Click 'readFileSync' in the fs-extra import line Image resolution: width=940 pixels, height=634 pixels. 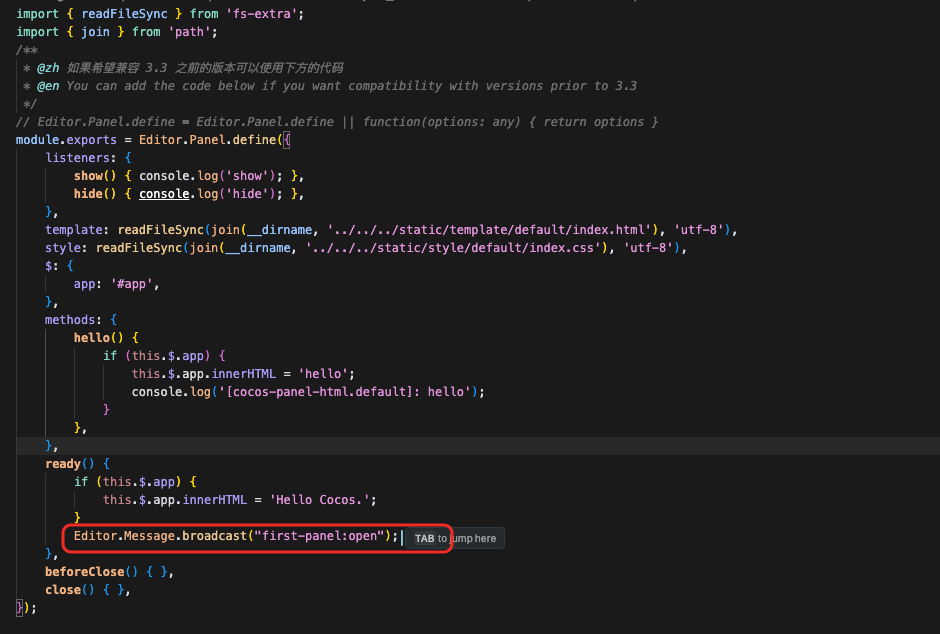124,14
